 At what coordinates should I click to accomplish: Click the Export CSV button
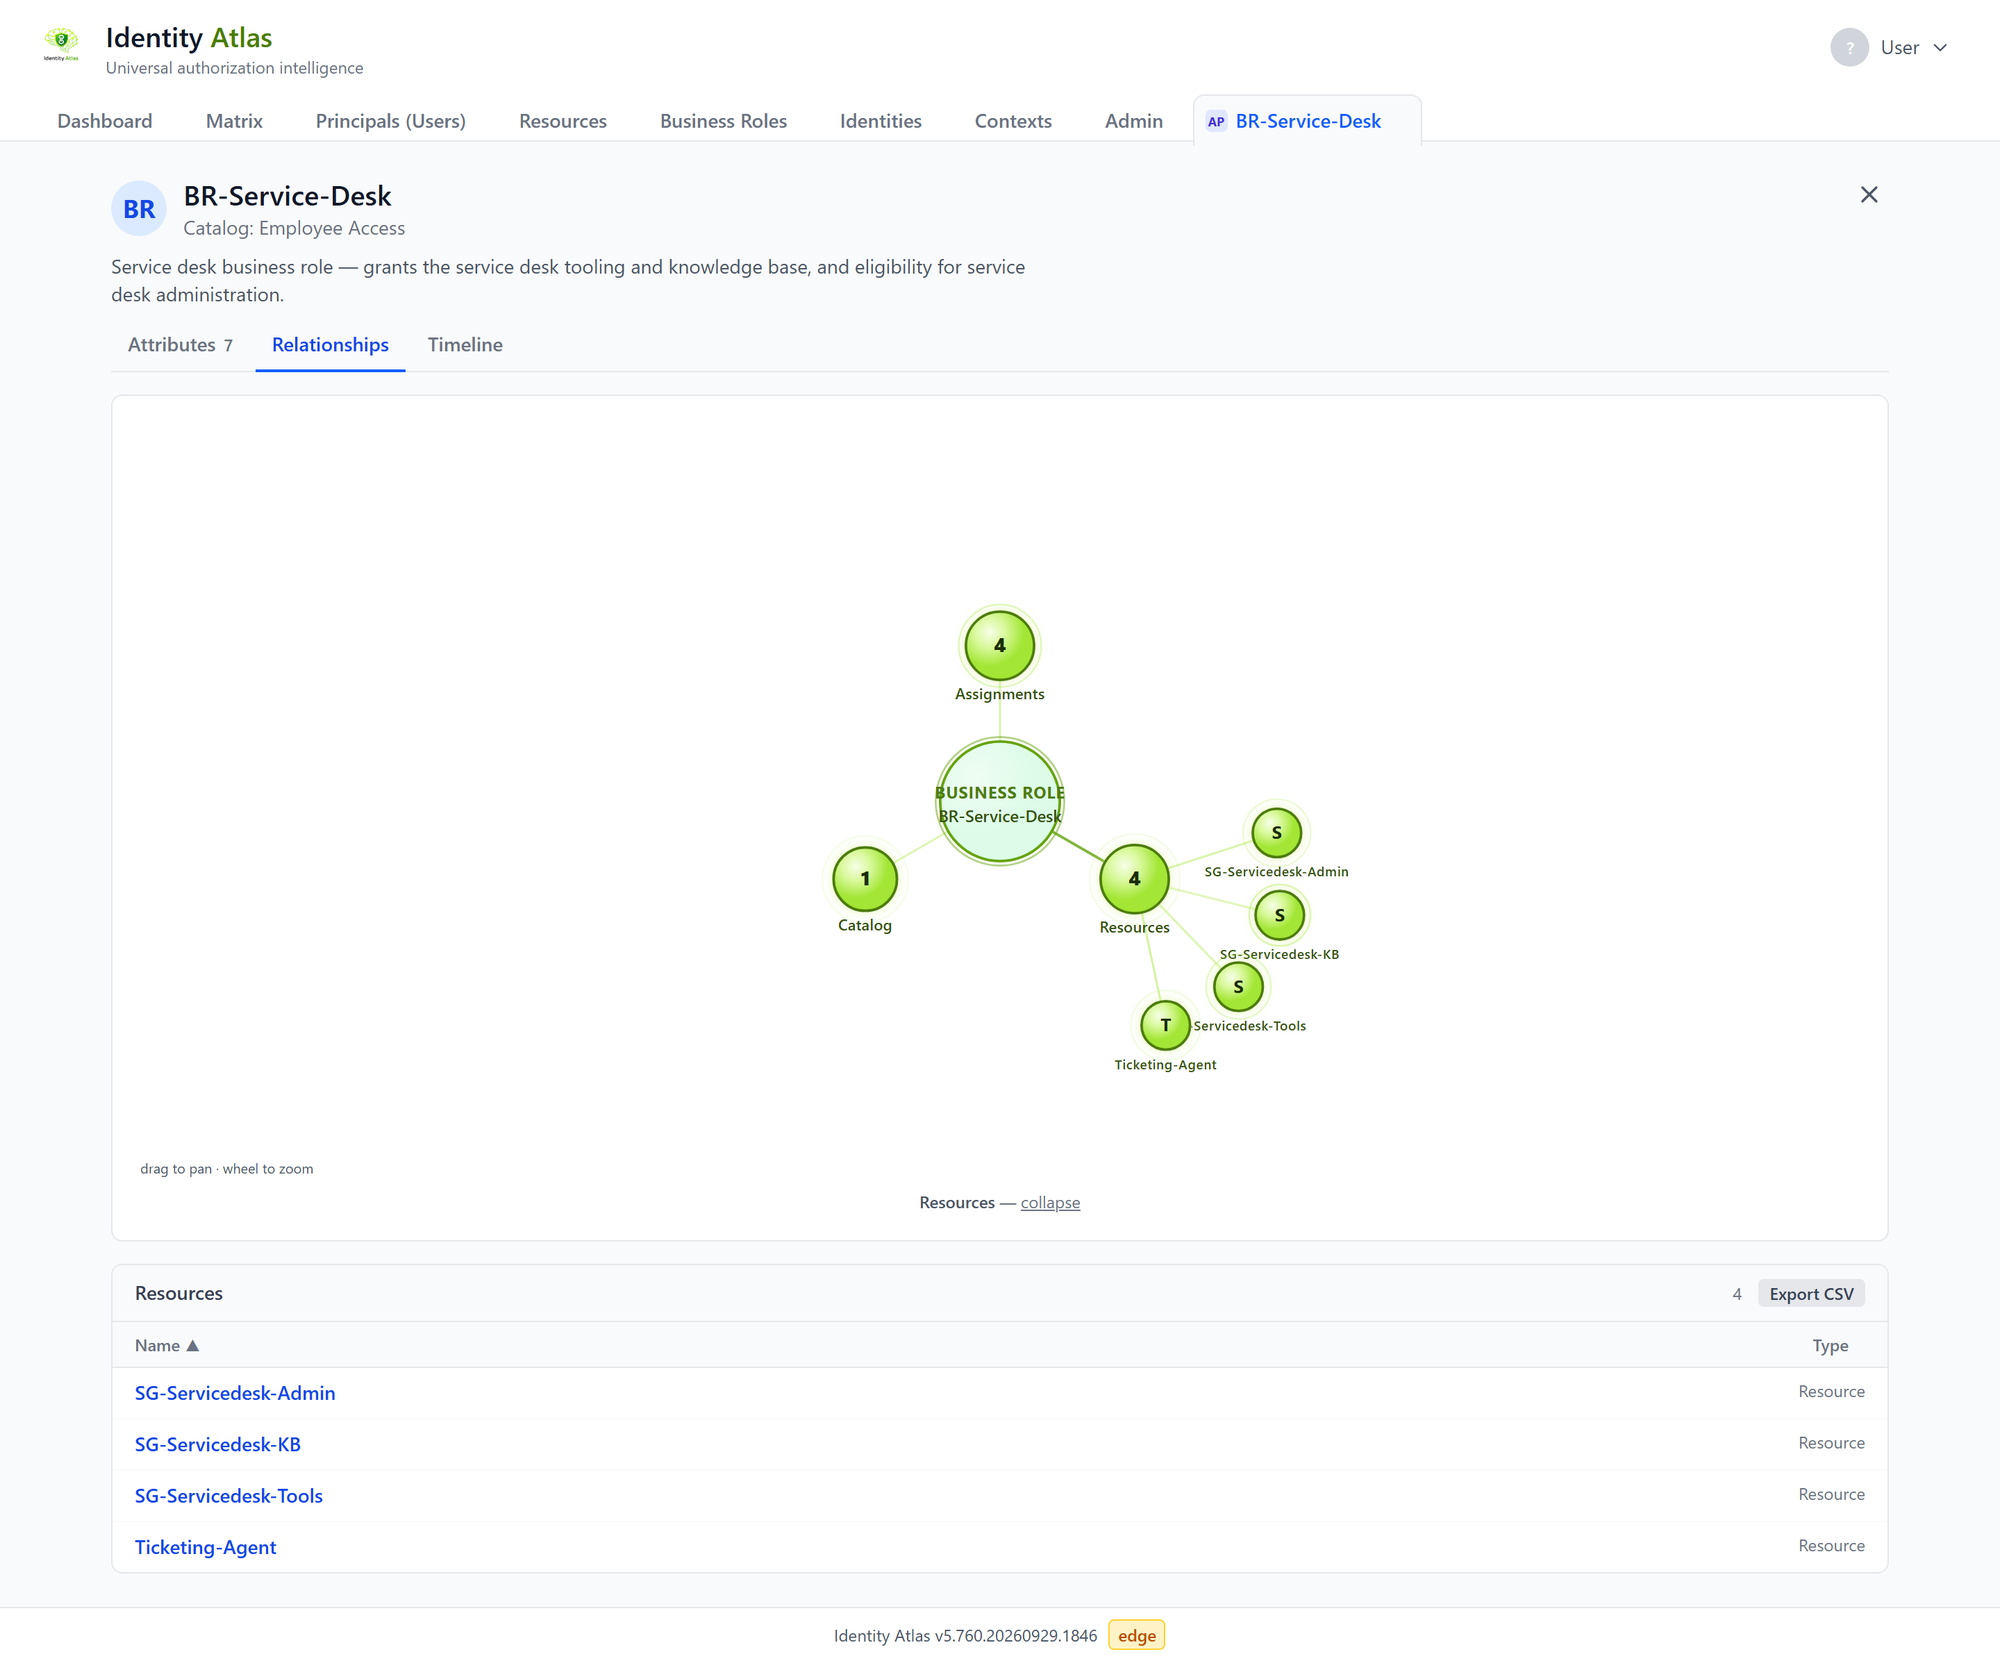(1811, 1294)
